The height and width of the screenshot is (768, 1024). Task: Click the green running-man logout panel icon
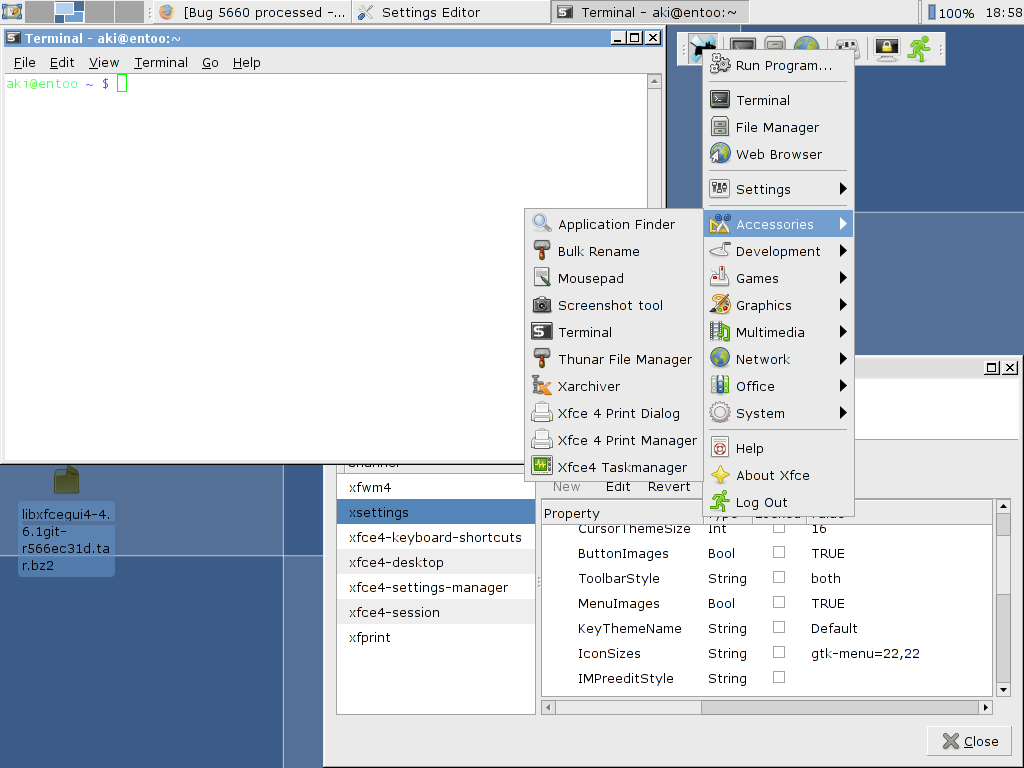[919, 47]
